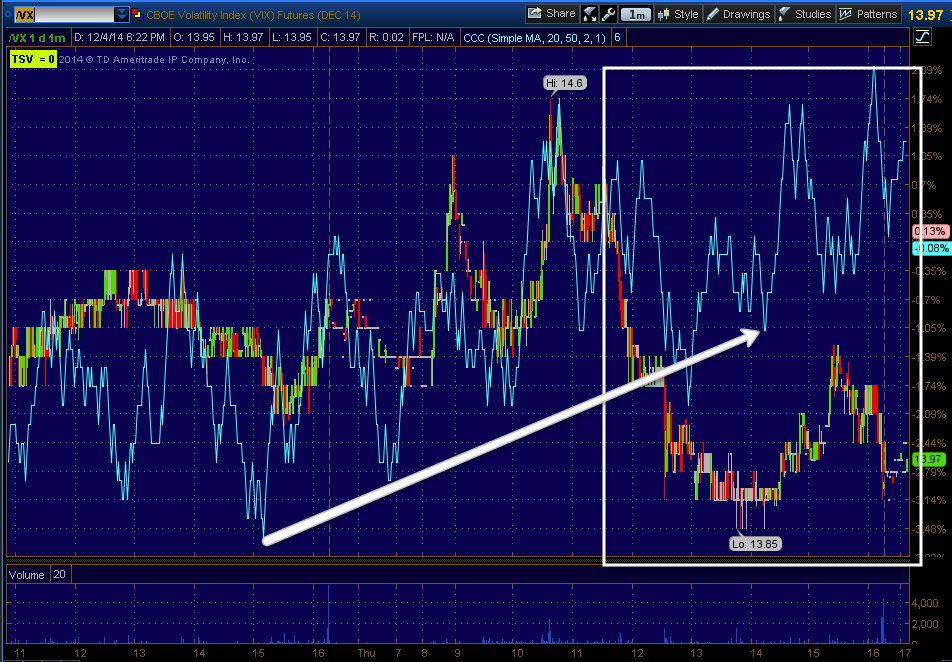Click the study value 6 beside CCC
Viewport: 952px width, 662px height.
(x=617, y=38)
